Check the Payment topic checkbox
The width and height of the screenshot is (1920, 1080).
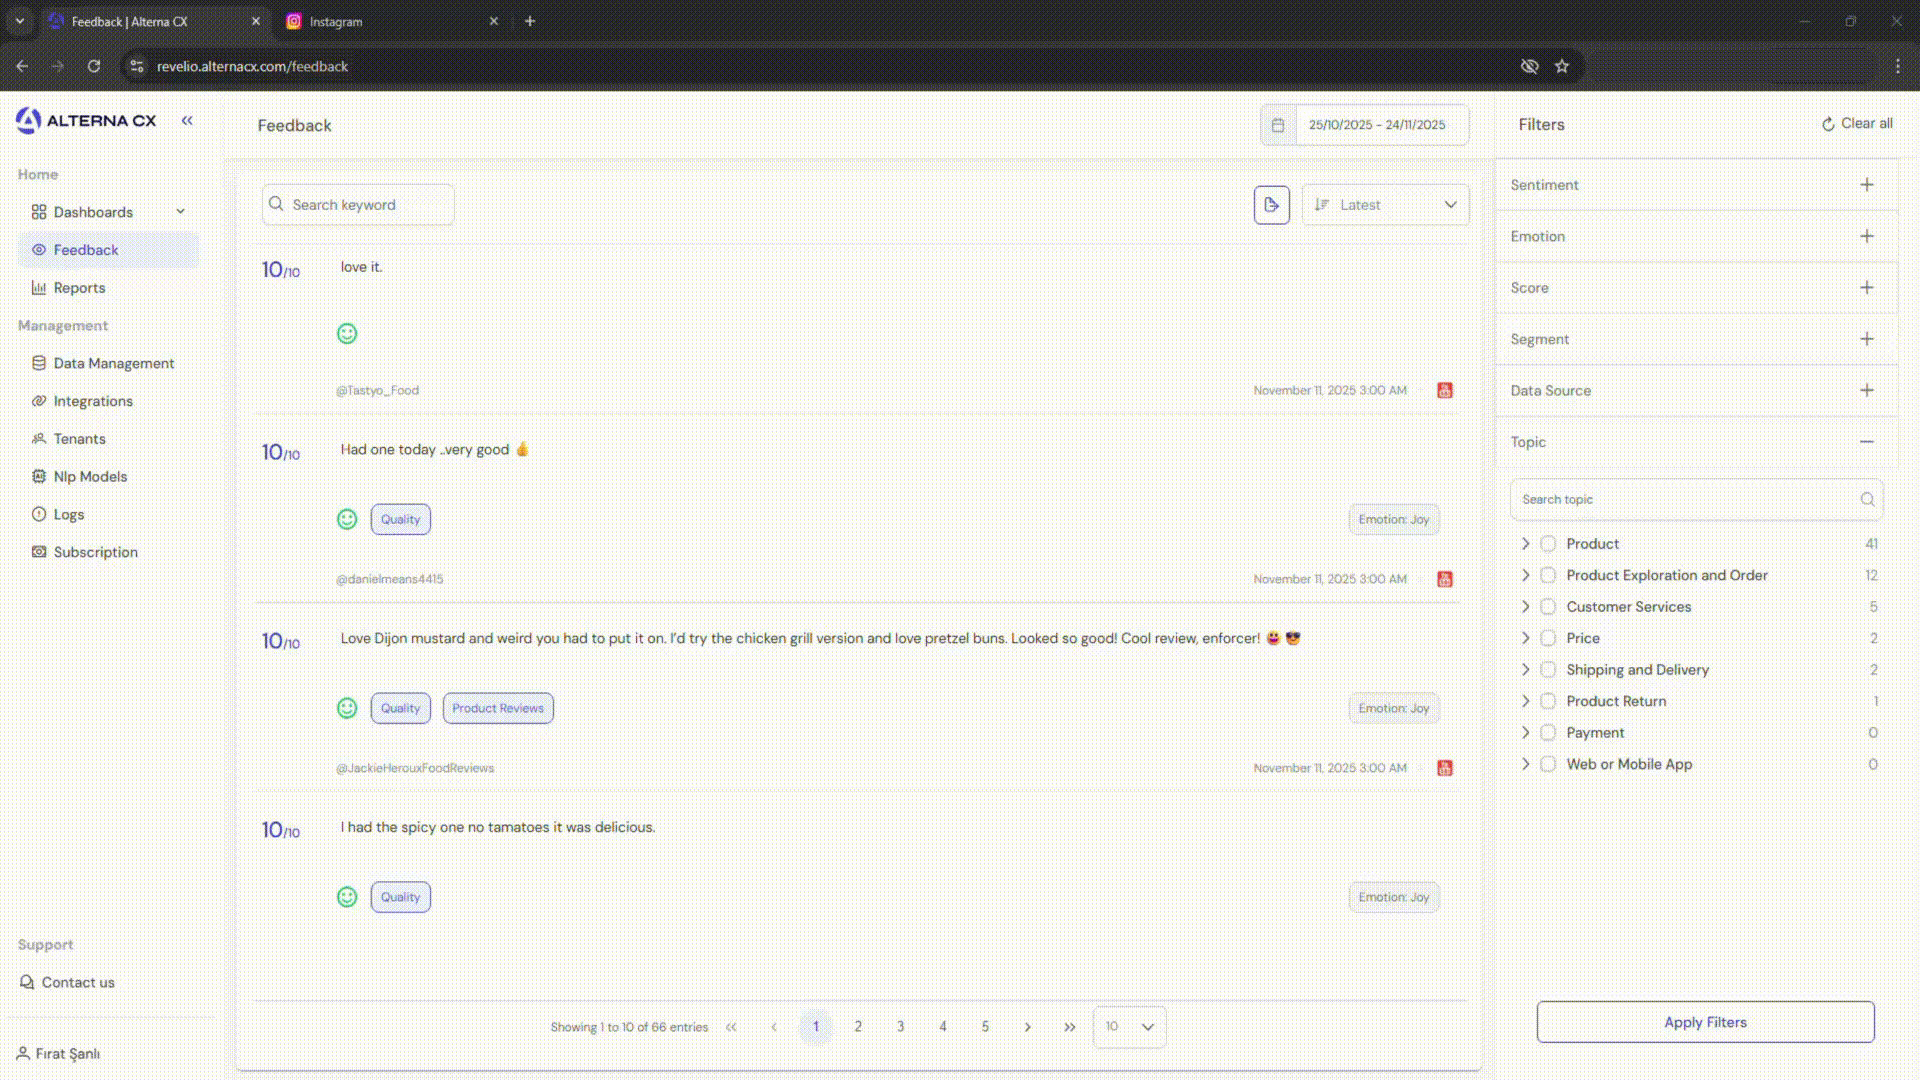click(x=1548, y=733)
